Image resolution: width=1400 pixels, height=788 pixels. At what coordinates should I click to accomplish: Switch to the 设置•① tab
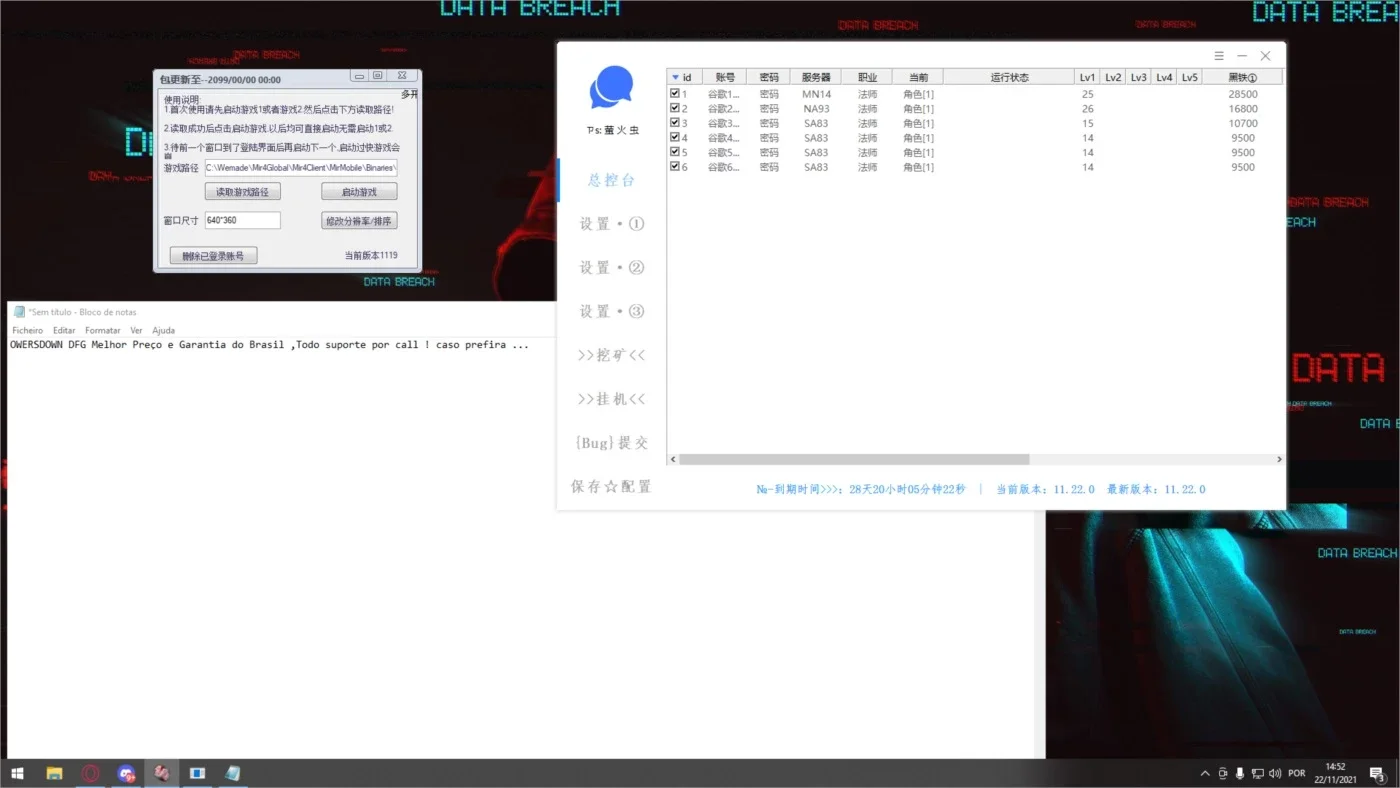coord(611,224)
